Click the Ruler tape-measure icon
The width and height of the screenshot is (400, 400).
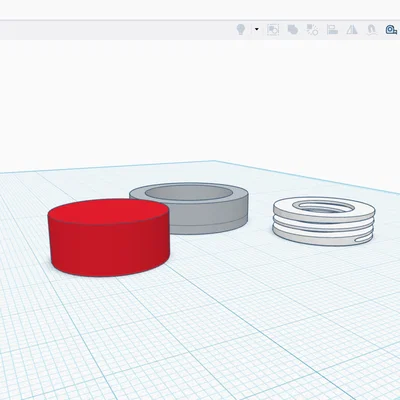click(x=391, y=30)
